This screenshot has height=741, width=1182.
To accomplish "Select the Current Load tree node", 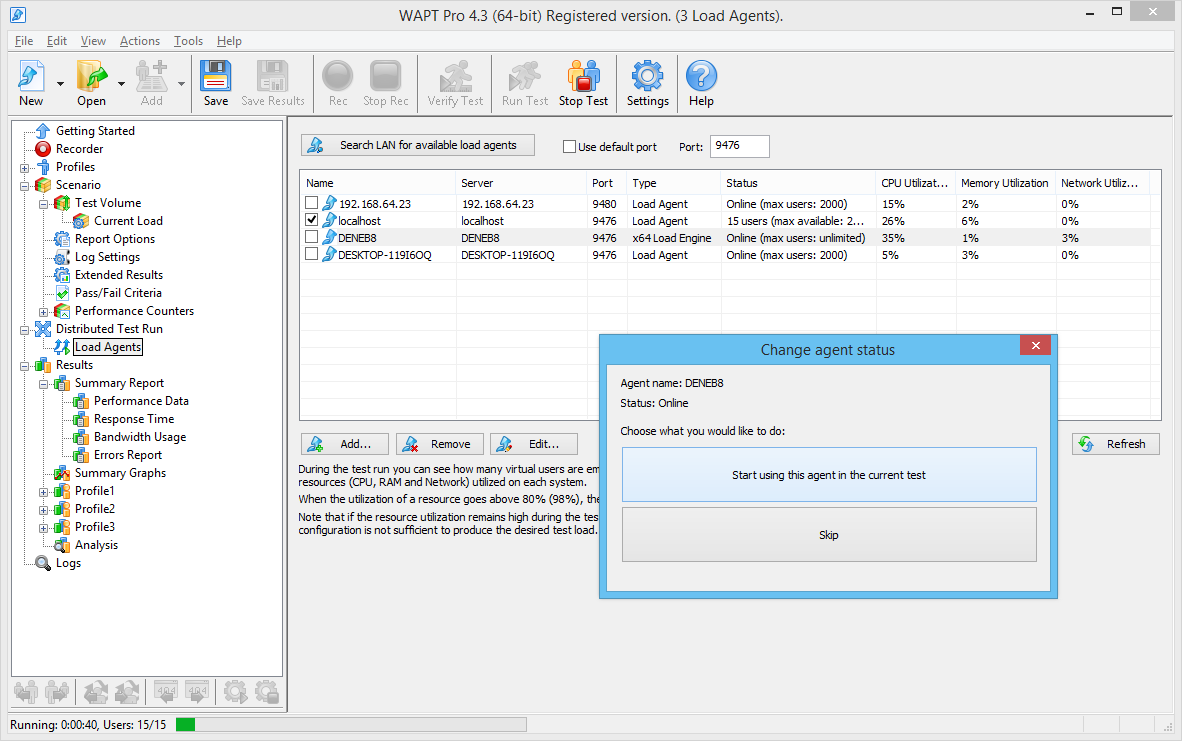I will click(x=128, y=221).
